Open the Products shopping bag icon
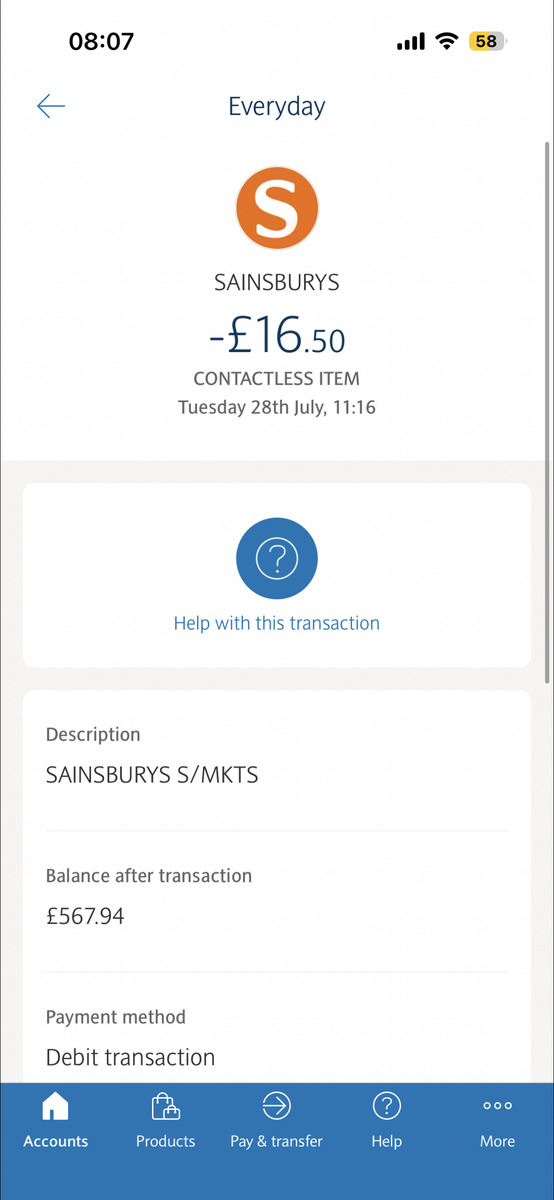Image resolution: width=554 pixels, height=1200 pixels. click(x=165, y=1106)
